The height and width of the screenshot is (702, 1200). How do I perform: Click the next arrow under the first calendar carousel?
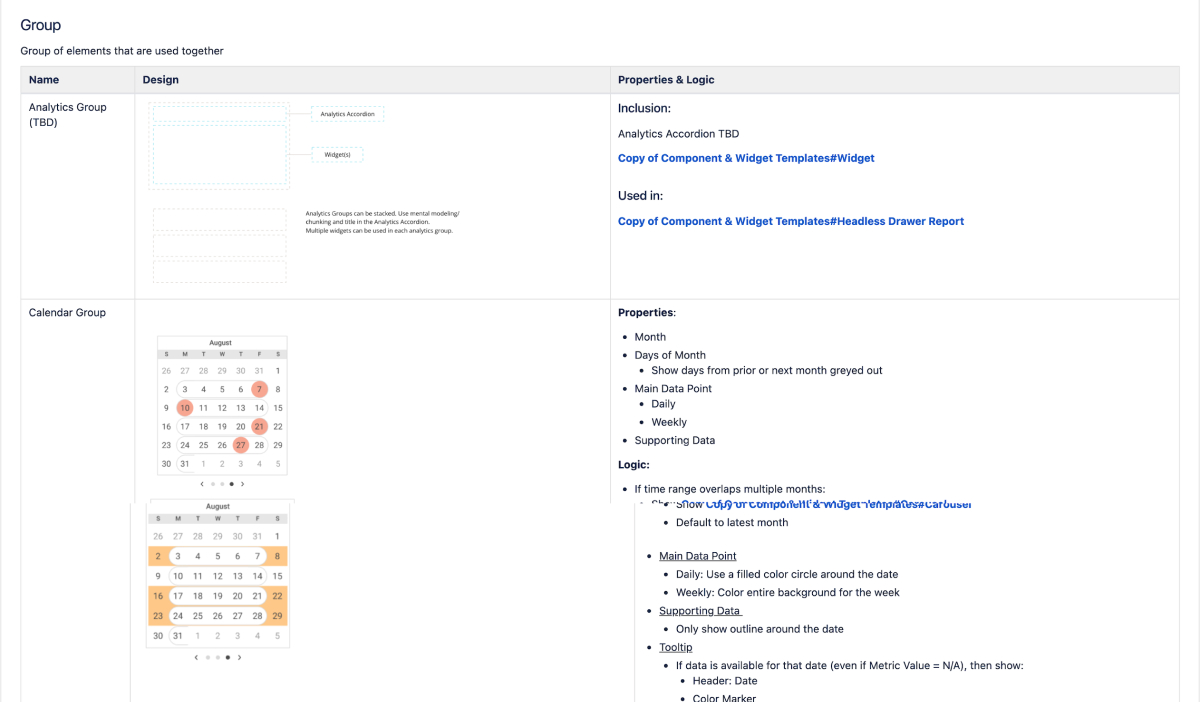click(x=242, y=484)
